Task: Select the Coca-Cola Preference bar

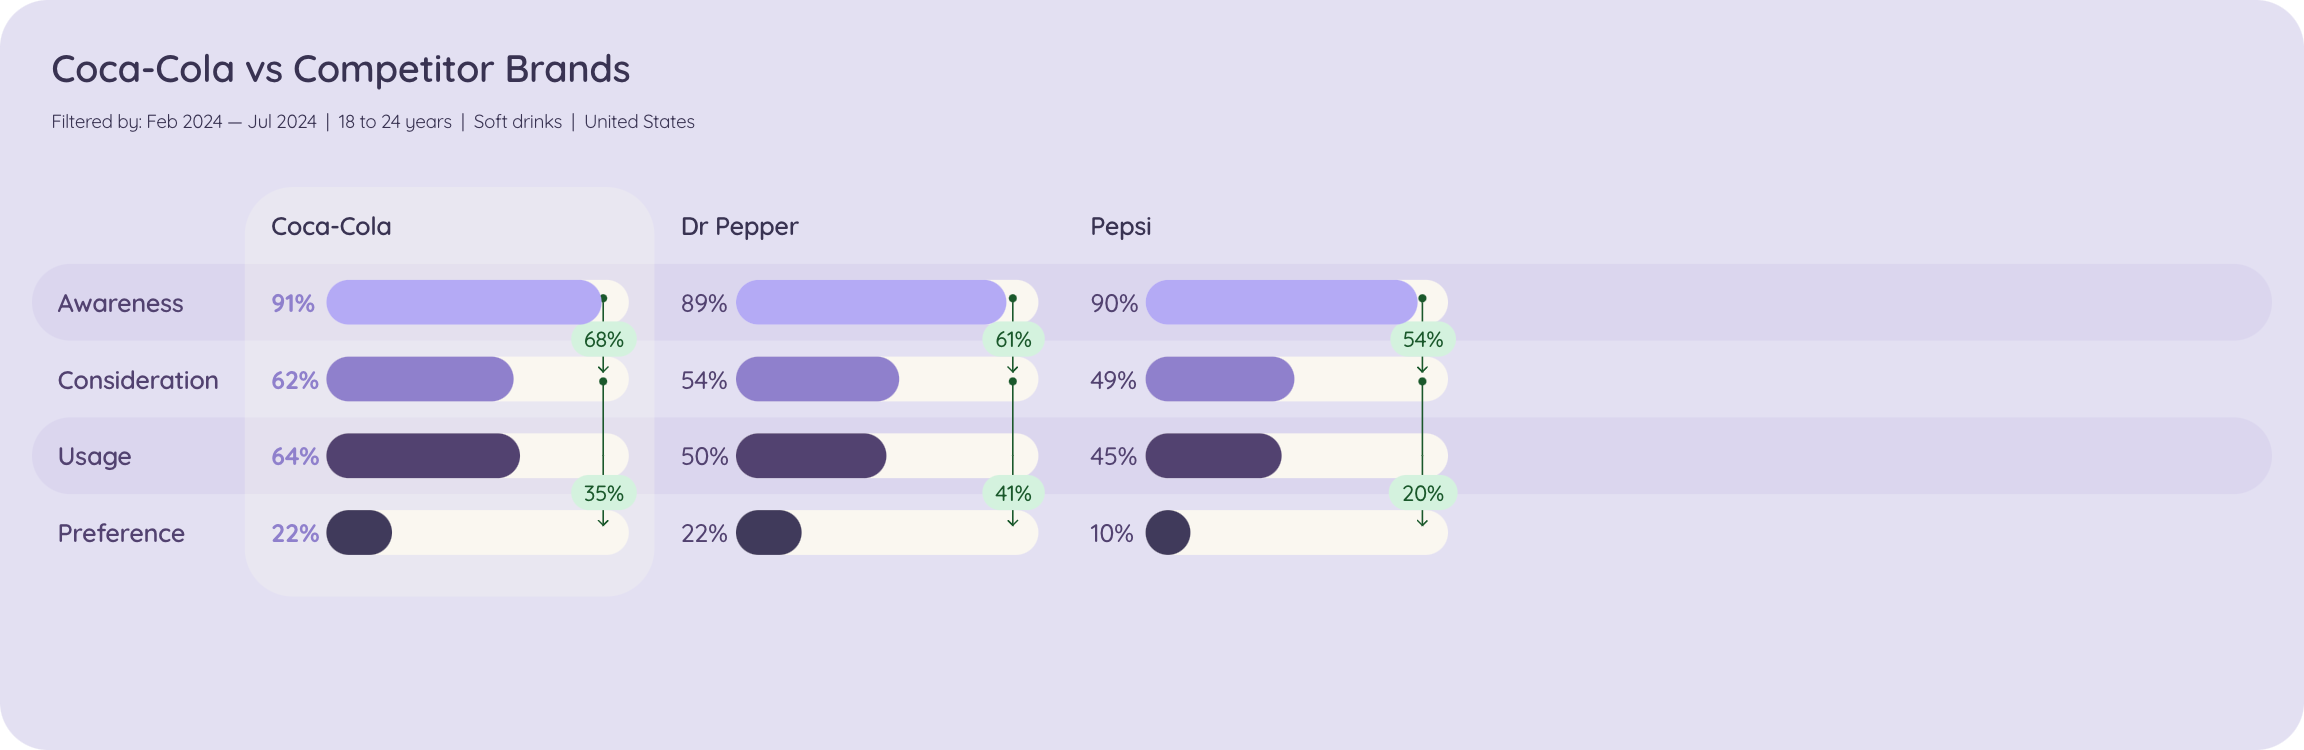Action: (x=359, y=533)
